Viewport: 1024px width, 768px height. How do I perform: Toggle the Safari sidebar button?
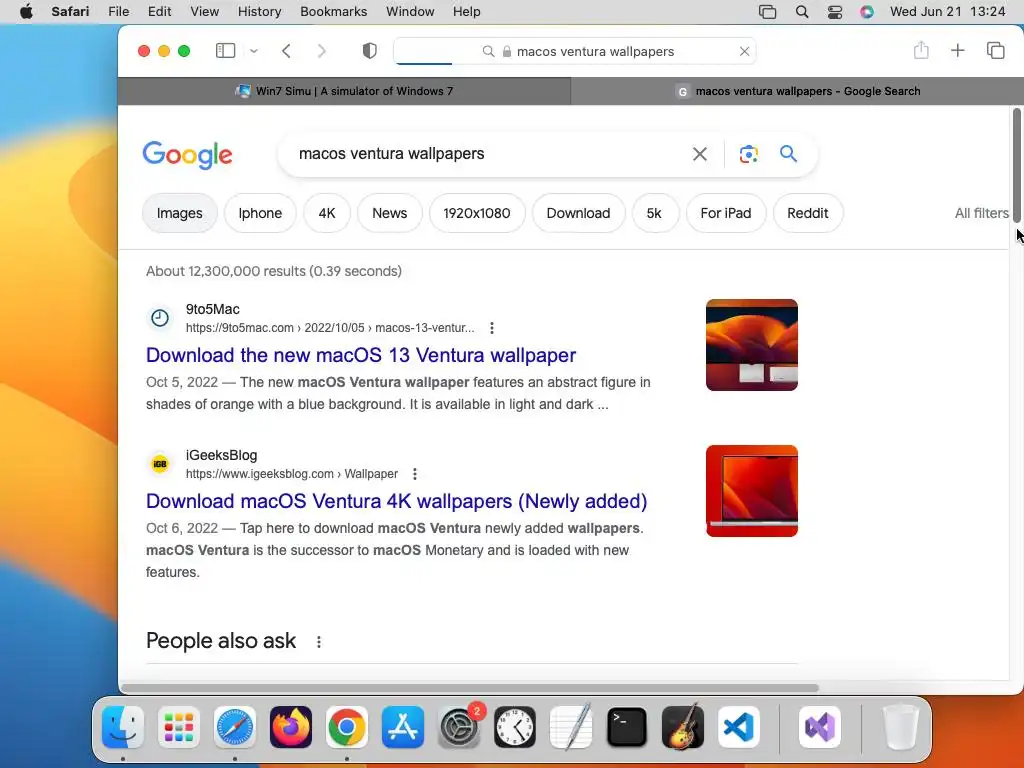tap(225, 51)
